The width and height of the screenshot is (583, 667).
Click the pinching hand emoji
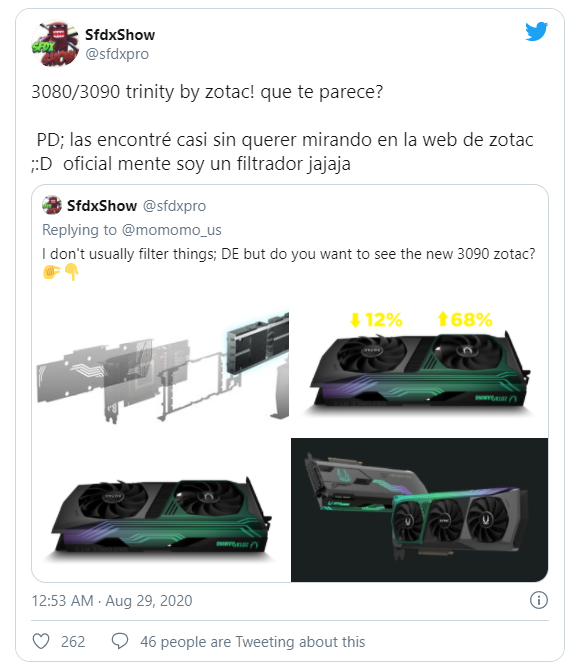pos(51,271)
